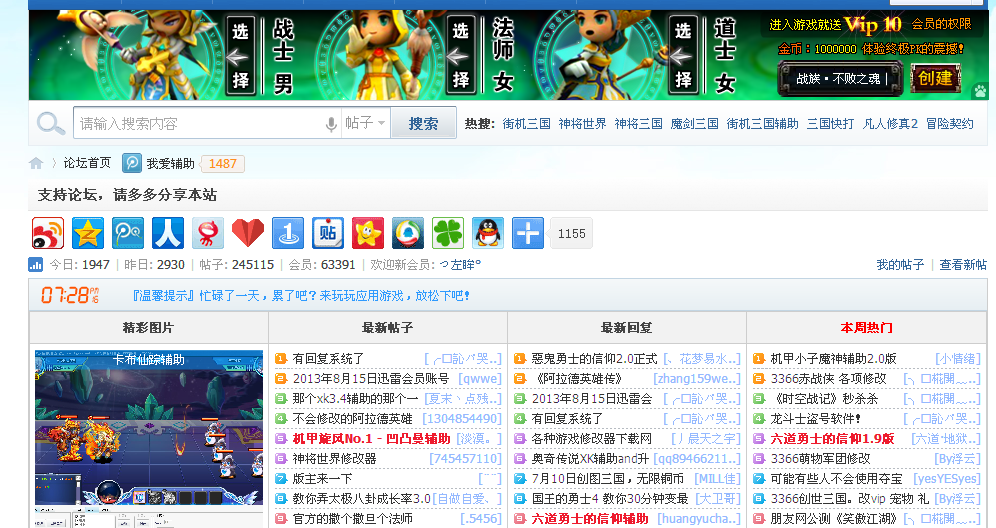This screenshot has width=996, height=528.
Task: Open the 论坛首页 breadcrumb link
Action: [87, 163]
